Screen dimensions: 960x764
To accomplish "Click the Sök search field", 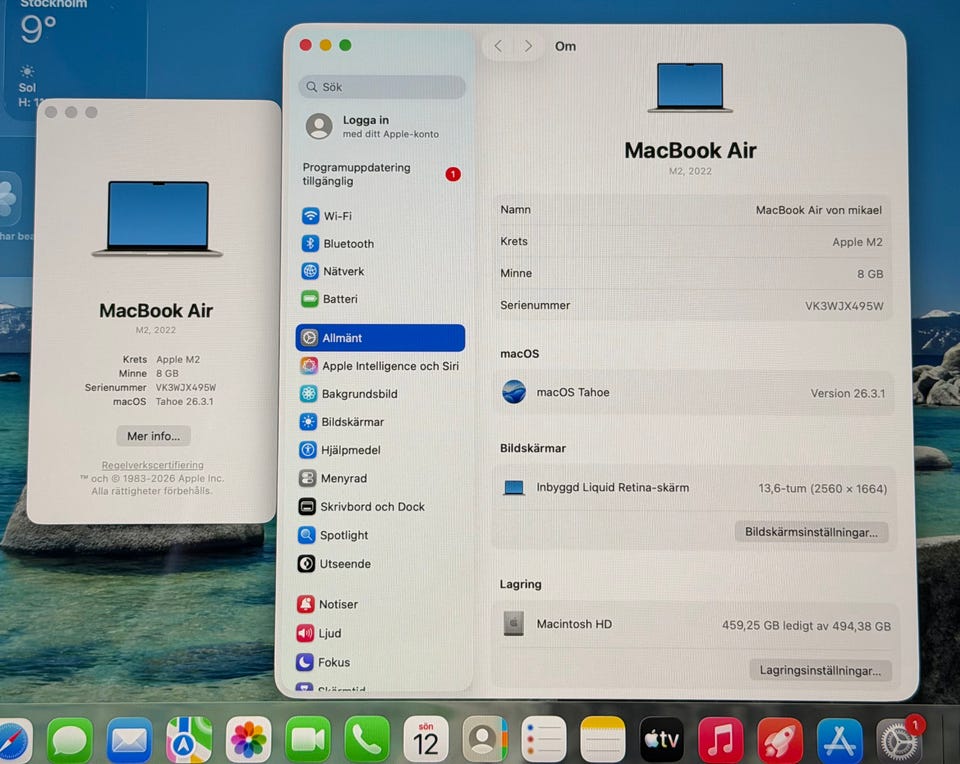I will [382, 87].
